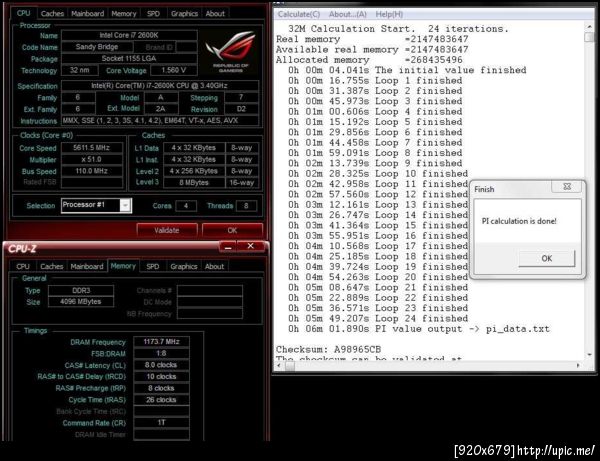This screenshot has width=600, height=461.
Task: Click the FSB:DRAM value '1:8'
Action: click(x=161, y=353)
